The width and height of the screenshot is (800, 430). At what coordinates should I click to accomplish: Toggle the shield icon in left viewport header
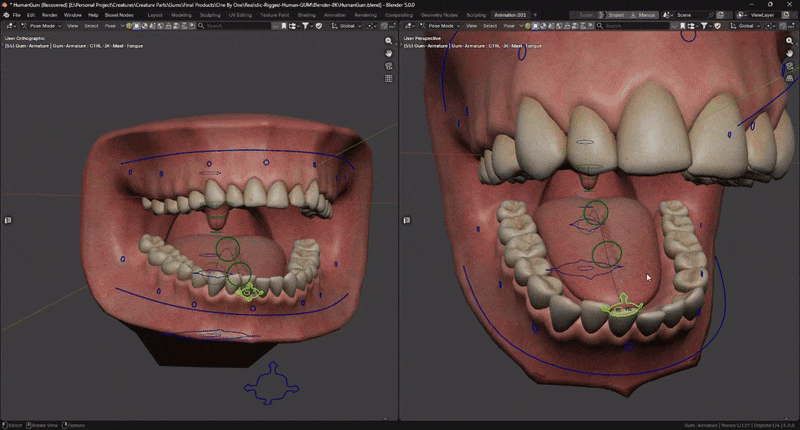(x=318, y=26)
